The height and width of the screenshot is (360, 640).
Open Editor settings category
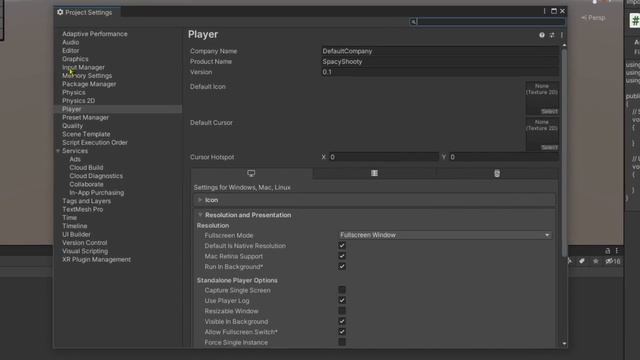click(71, 51)
